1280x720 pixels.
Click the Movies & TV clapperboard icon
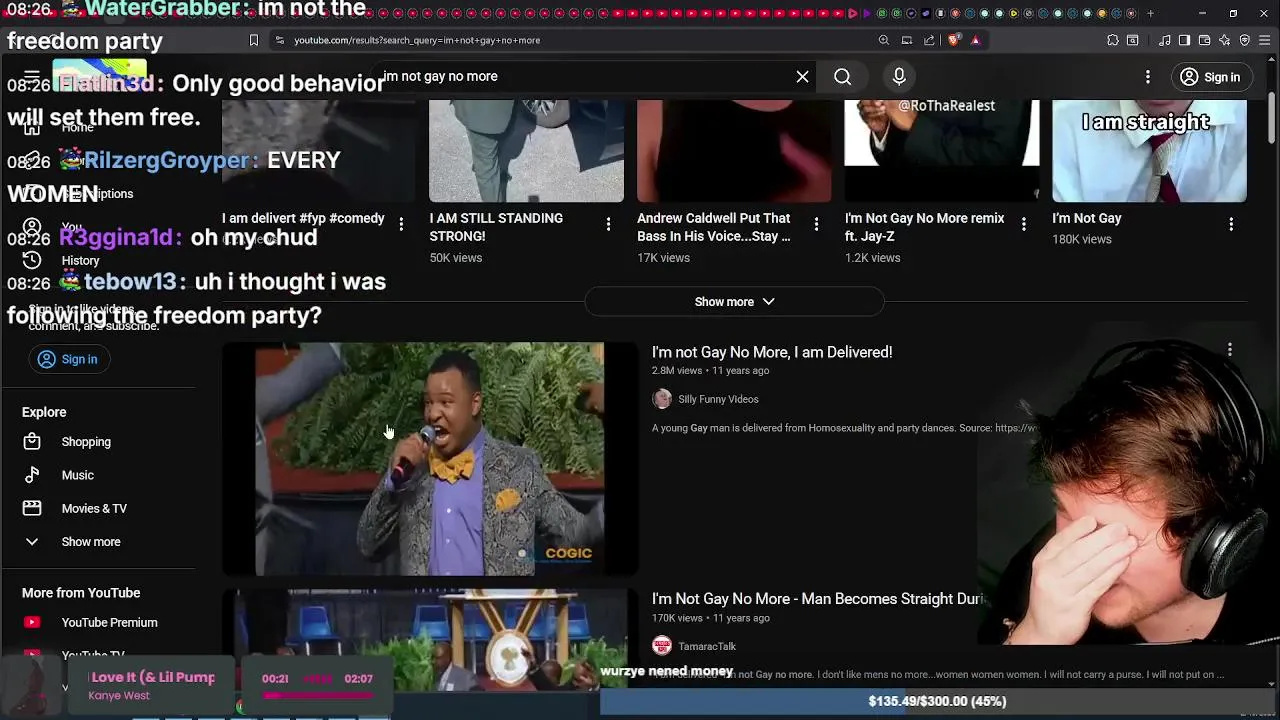pyautogui.click(x=32, y=508)
